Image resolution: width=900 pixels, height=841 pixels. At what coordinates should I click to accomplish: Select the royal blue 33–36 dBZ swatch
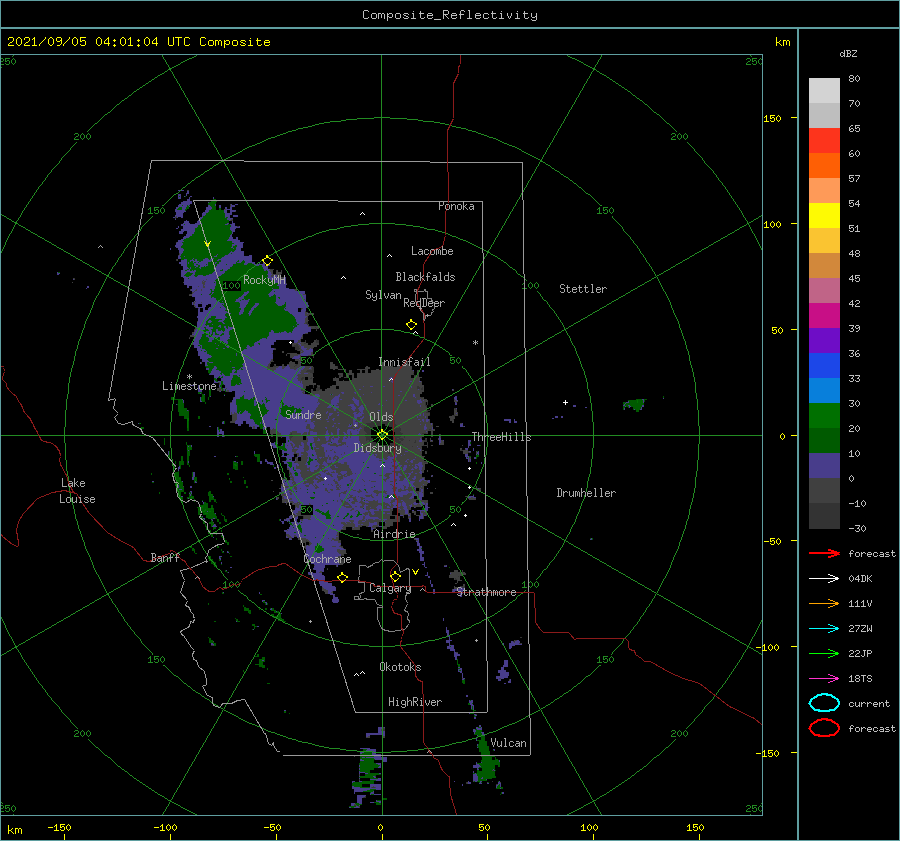[824, 365]
